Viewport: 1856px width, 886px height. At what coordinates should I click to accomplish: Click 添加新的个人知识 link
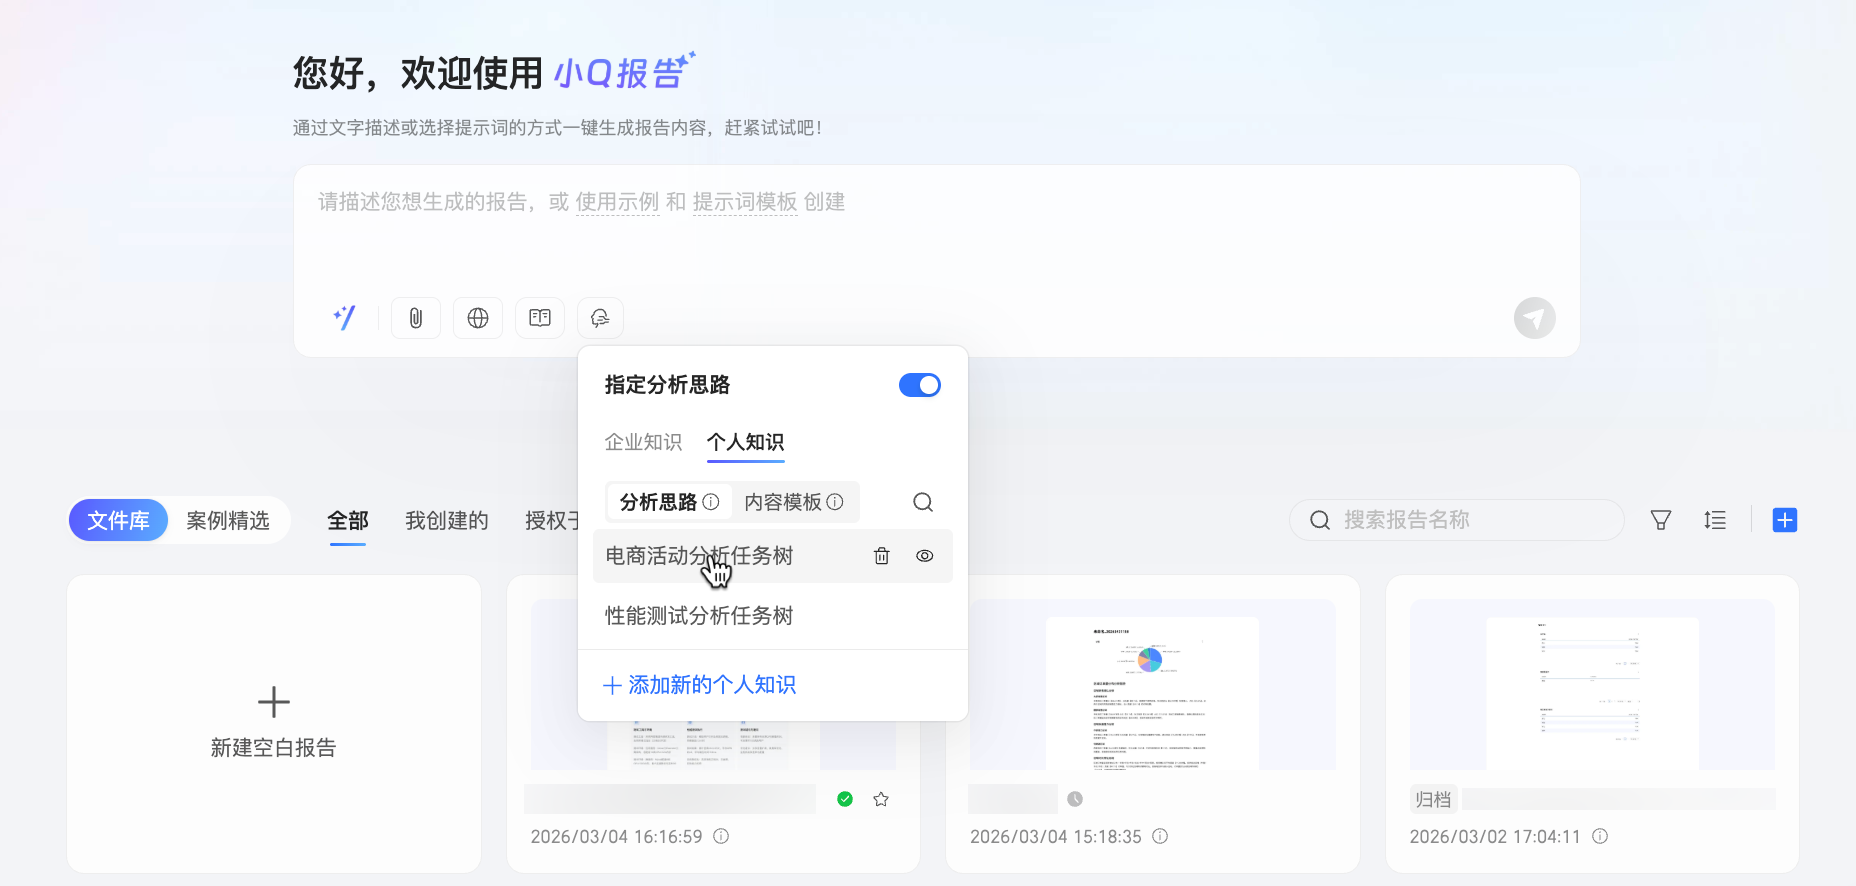pos(699,685)
